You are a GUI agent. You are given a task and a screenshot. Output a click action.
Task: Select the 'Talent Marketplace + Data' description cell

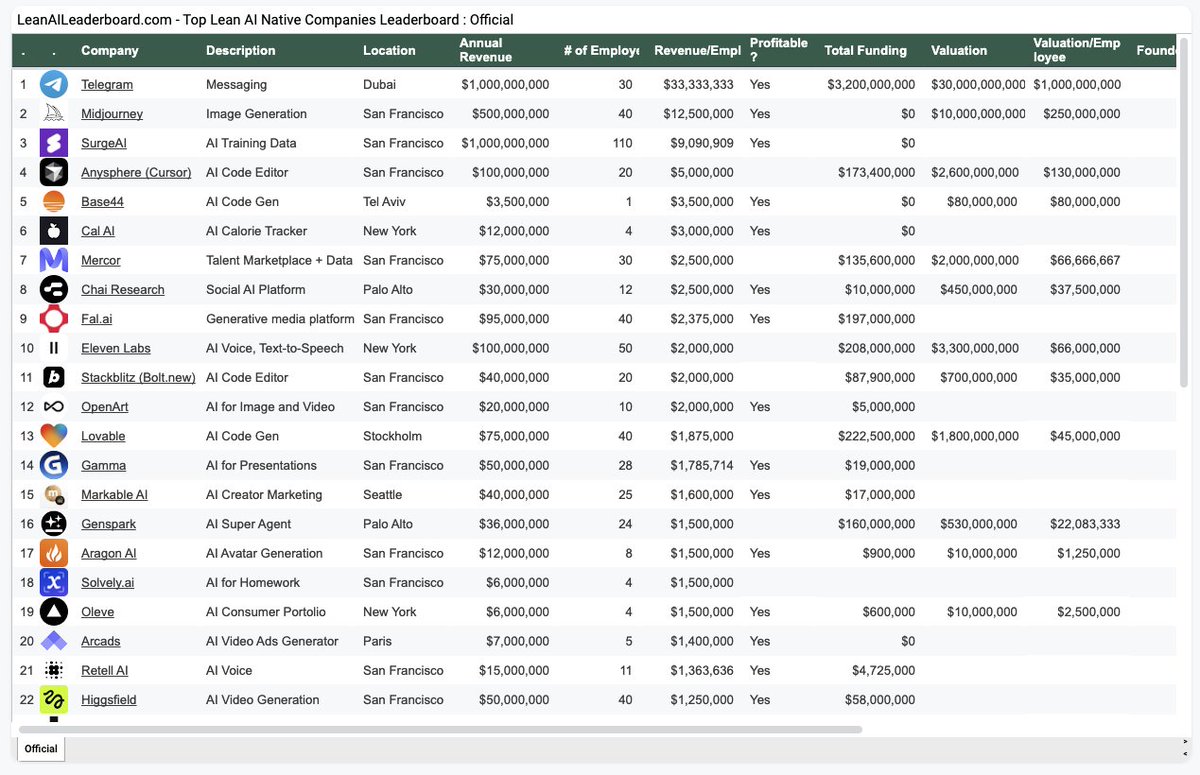tap(279, 260)
